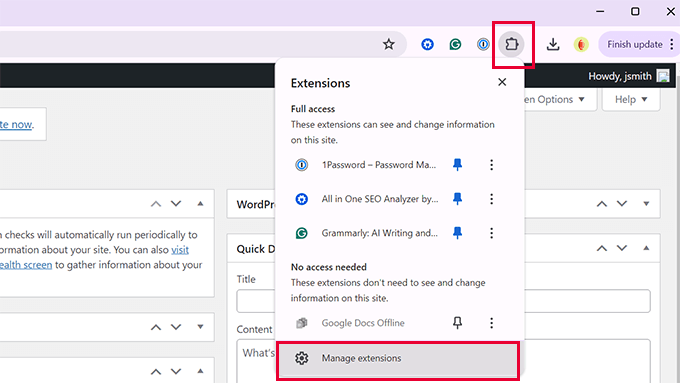
Task: Click the Extensions puzzle icon
Action: tap(512, 44)
